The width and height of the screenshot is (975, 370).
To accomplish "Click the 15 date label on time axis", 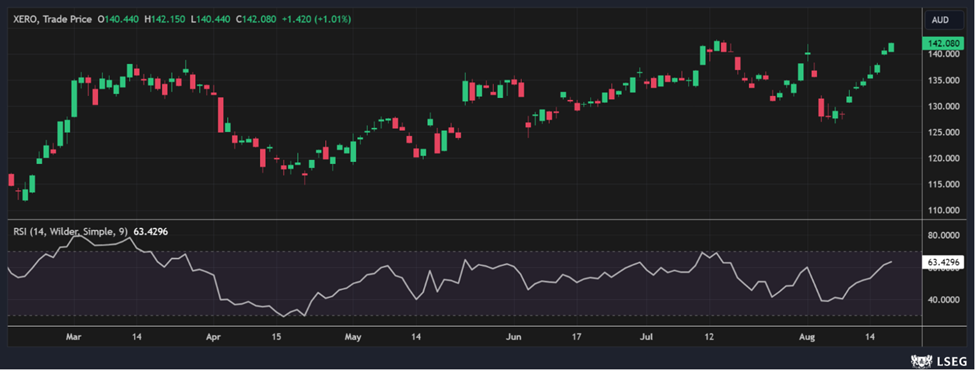I will [276, 337].
